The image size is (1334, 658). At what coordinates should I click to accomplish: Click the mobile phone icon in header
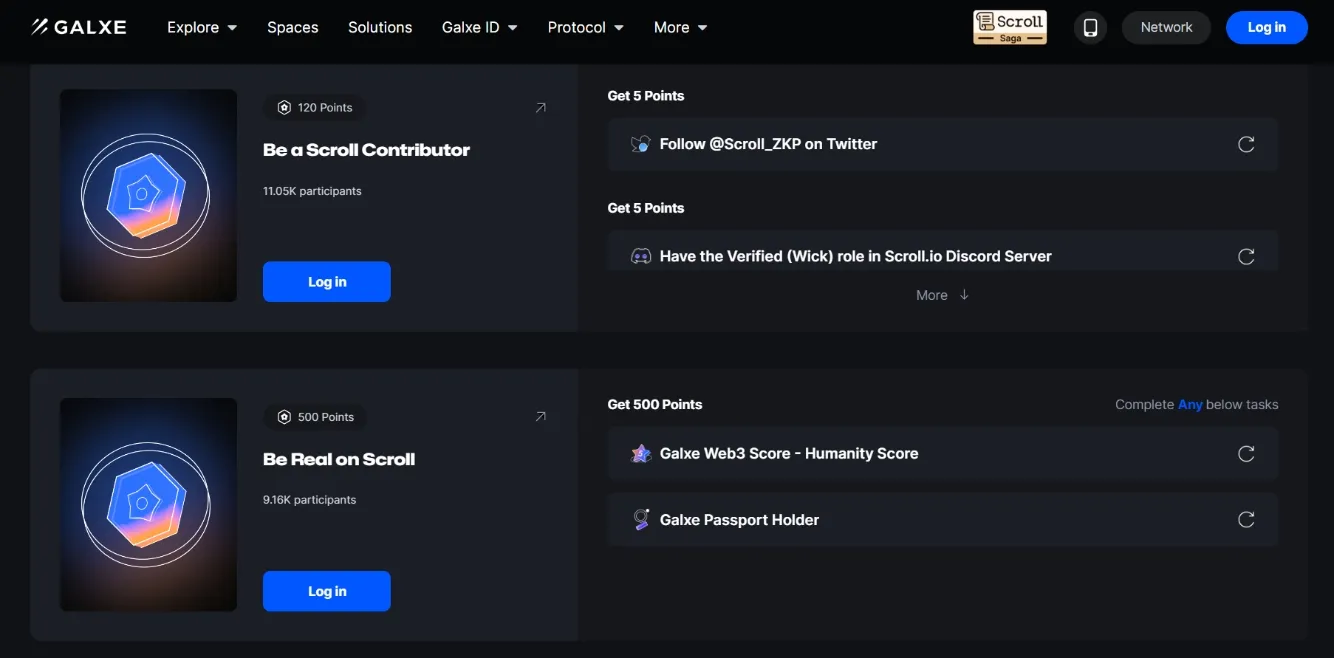click(1090, 28)
